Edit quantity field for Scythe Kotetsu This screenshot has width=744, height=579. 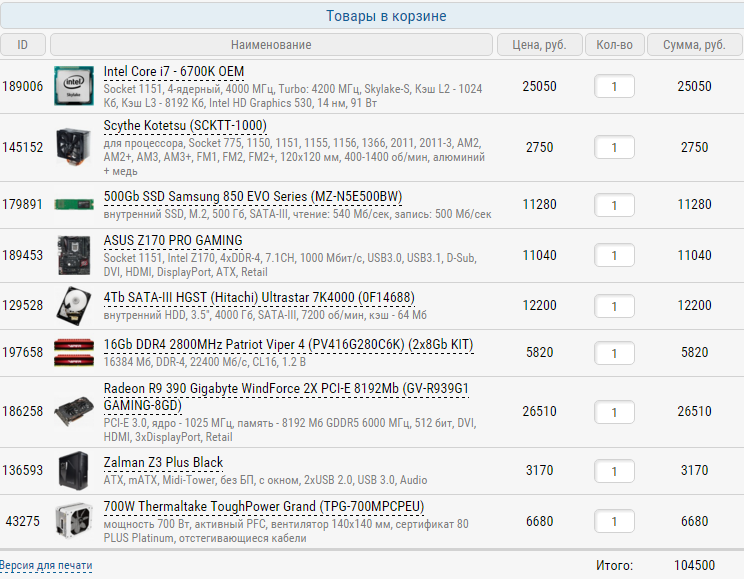614,147
